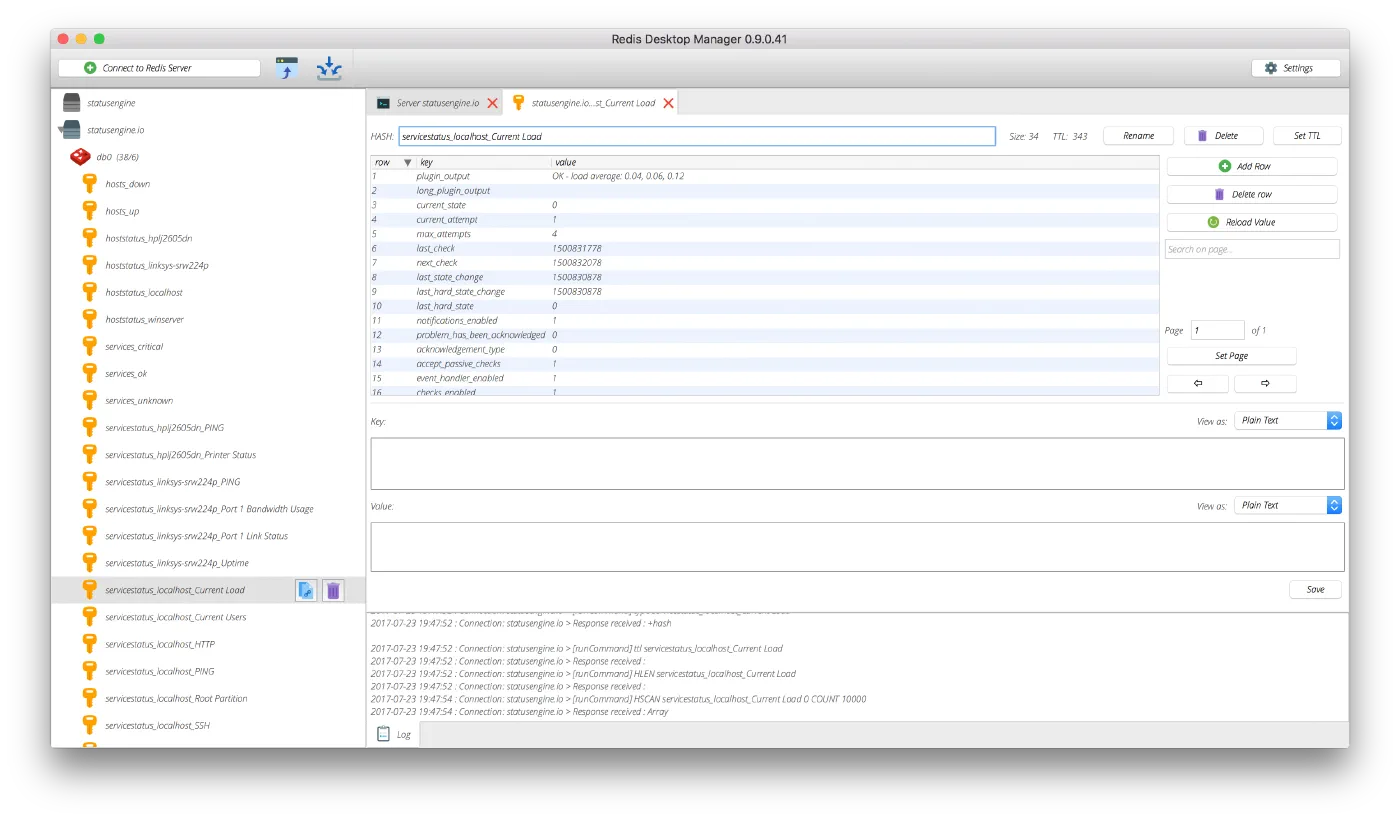The width and height of the screenshot is (1400, 820).
Task: Click the key icon beside servicestatus_localhost_SSH
Action: pyautogui.click(x=89, y=725)
